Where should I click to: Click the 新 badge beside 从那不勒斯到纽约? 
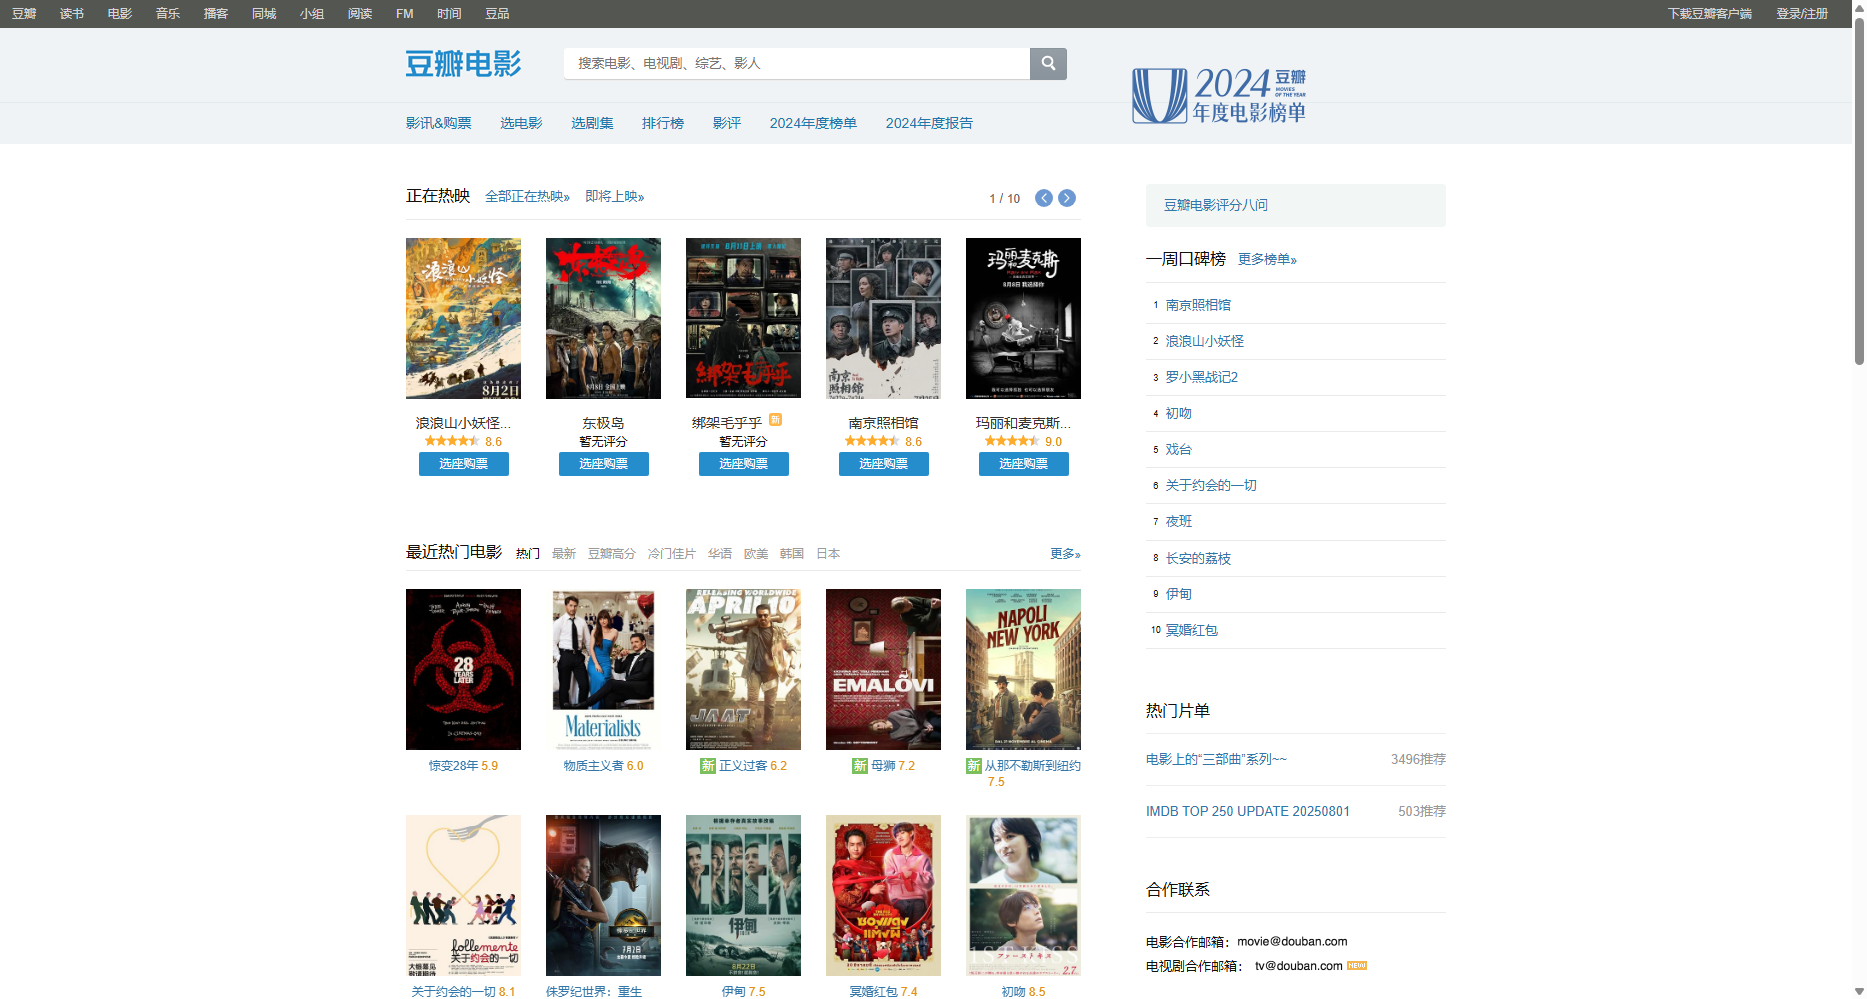pos(973,766)
